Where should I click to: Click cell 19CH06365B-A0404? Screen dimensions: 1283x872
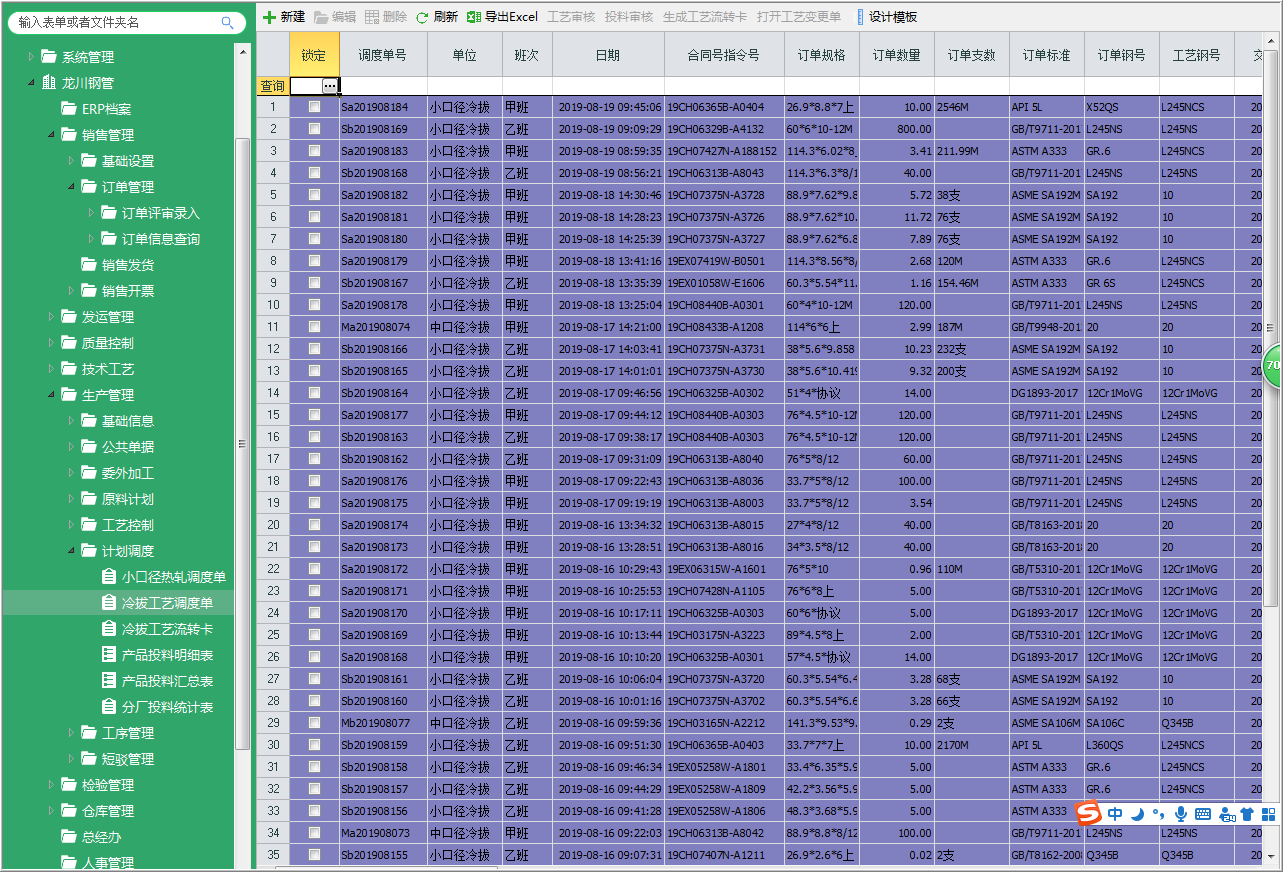[x=724, y=106]
